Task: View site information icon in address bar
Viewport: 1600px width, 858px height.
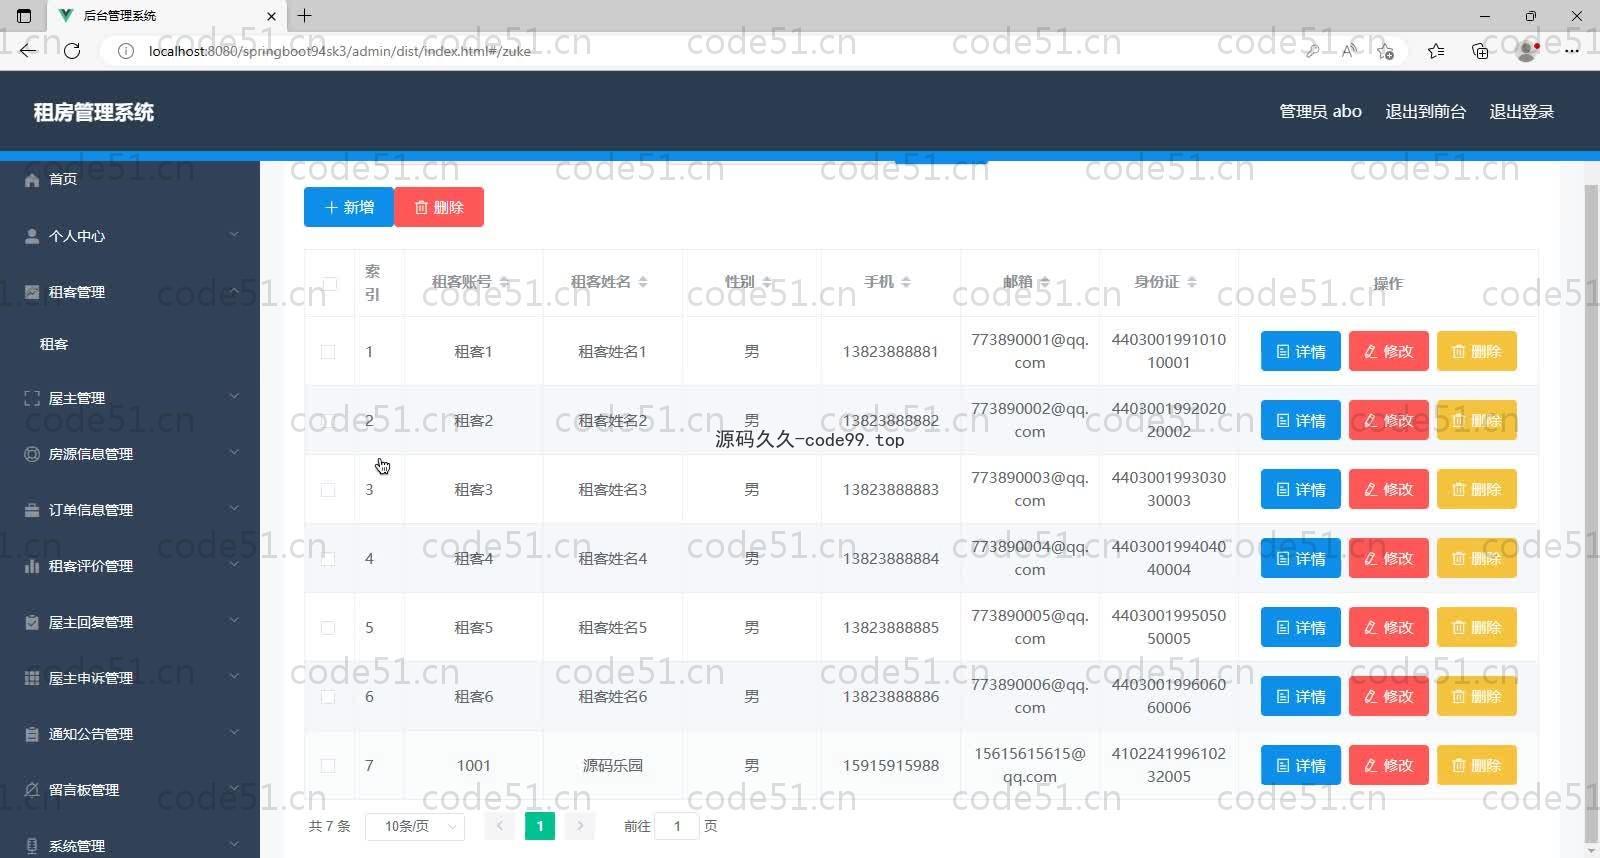Action: (126, 51)
